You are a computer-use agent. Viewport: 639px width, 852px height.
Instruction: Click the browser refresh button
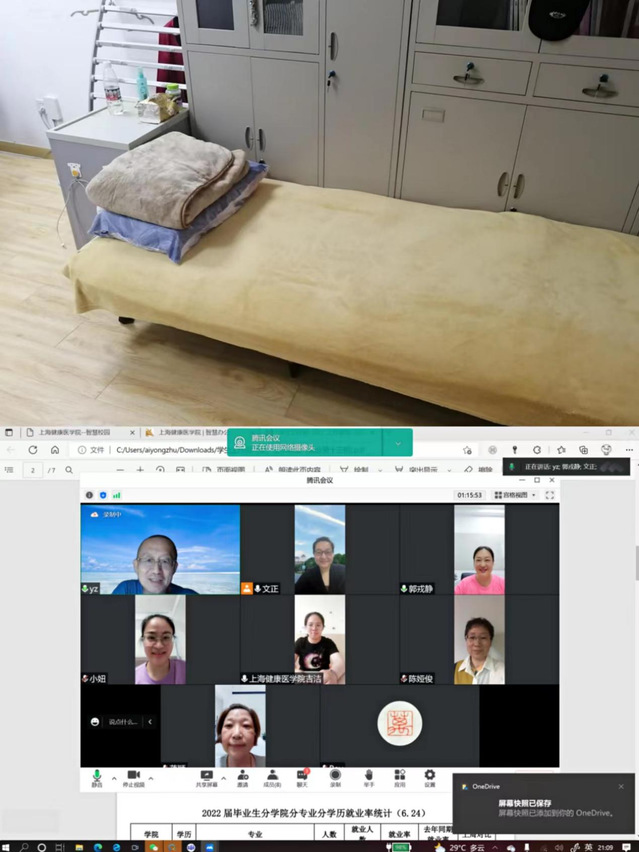click(x=33, y=450)
